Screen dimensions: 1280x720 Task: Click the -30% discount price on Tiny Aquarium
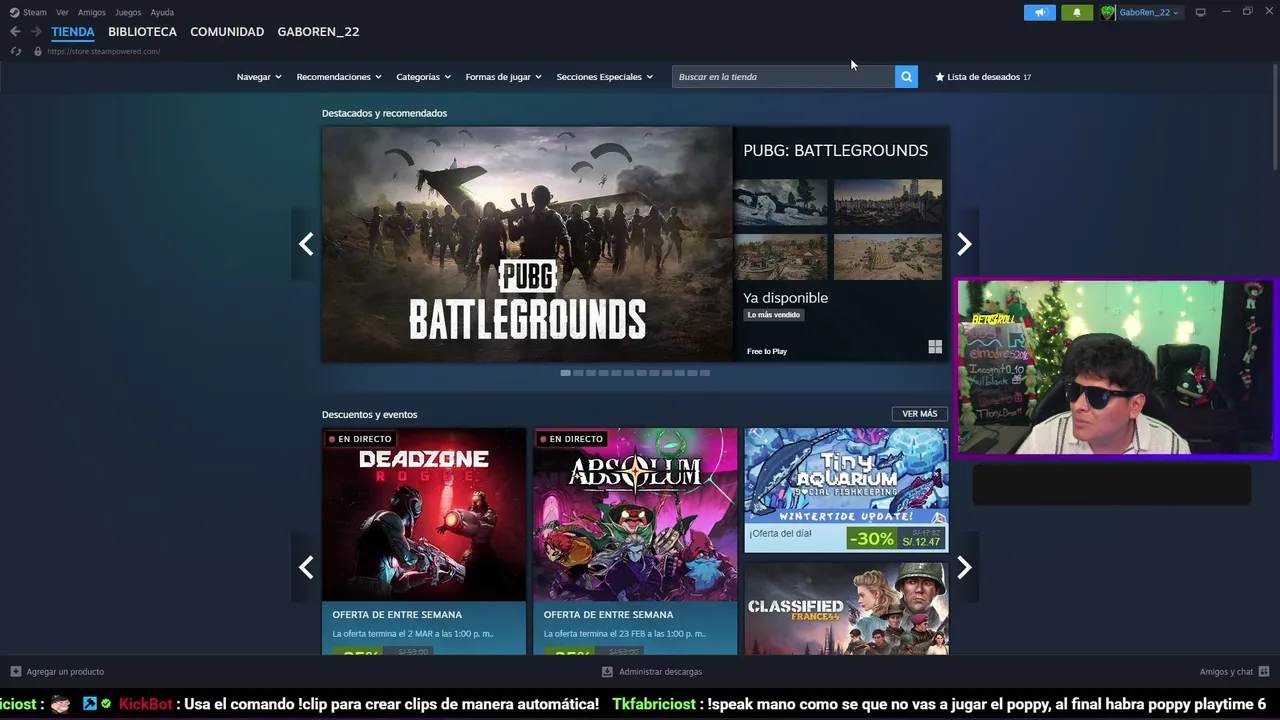896,539
